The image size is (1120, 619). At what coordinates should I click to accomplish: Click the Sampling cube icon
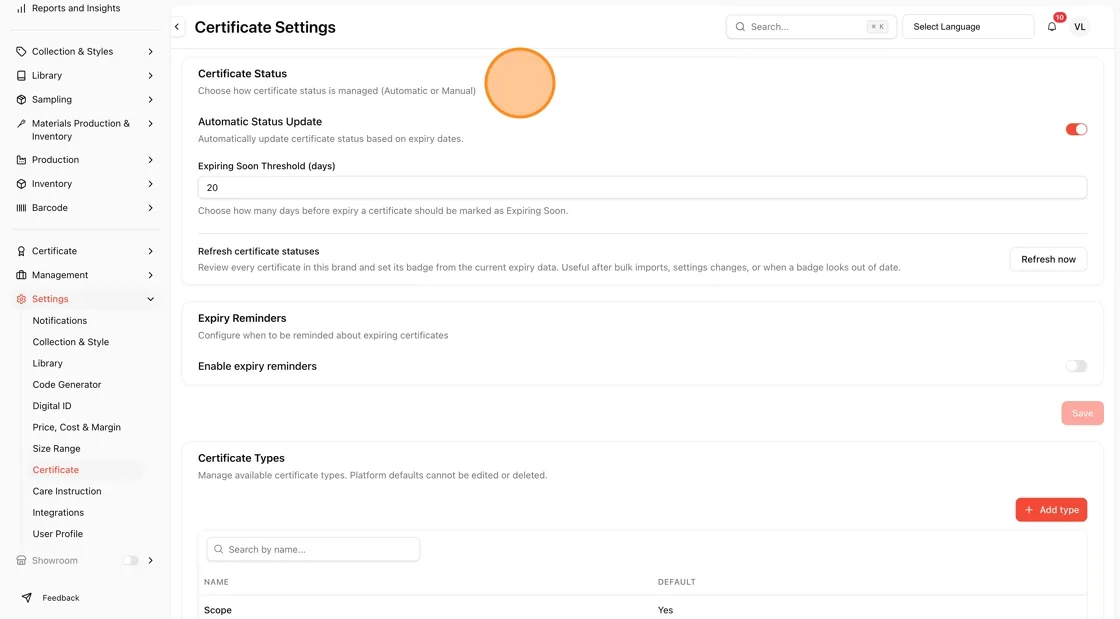click(x=21, y=100)
